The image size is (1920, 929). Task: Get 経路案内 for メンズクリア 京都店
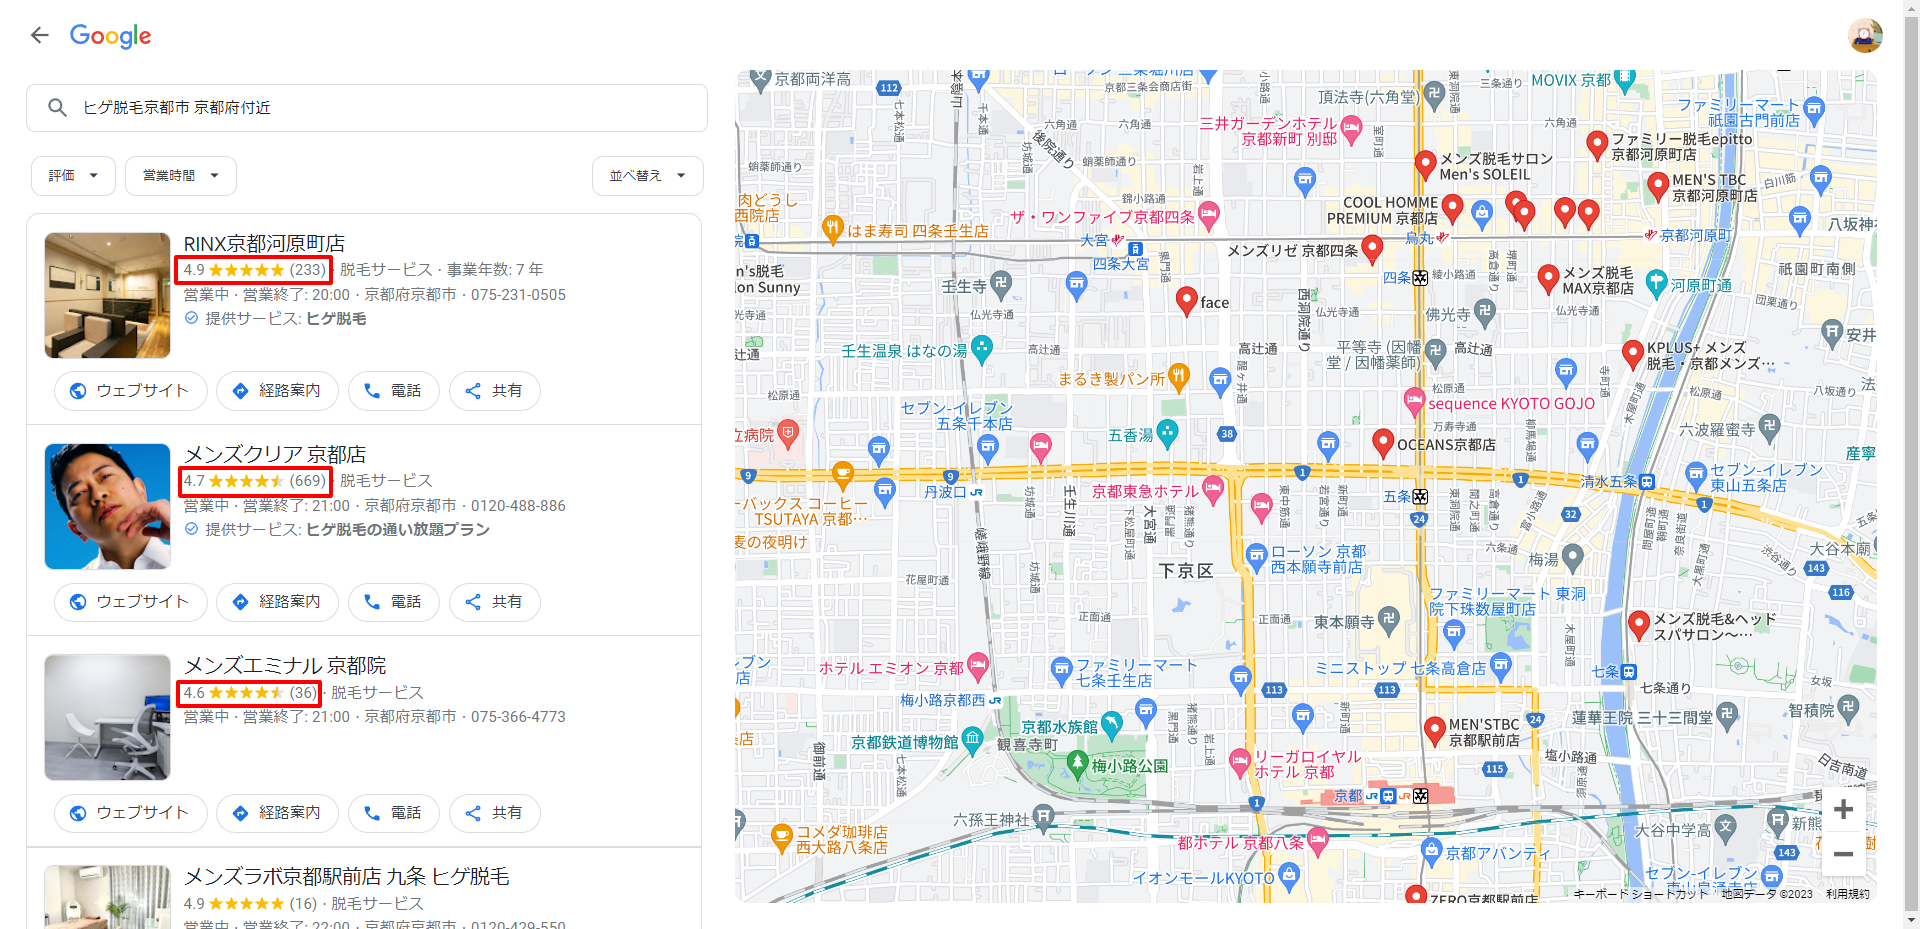coord(277,601)
